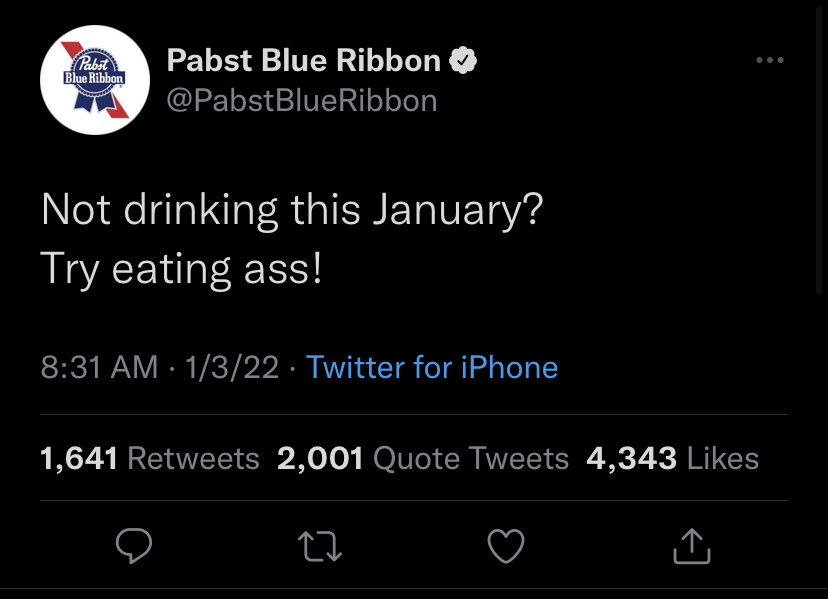Open the Pabst Blue Ribbon profile picture

[95, 80]
